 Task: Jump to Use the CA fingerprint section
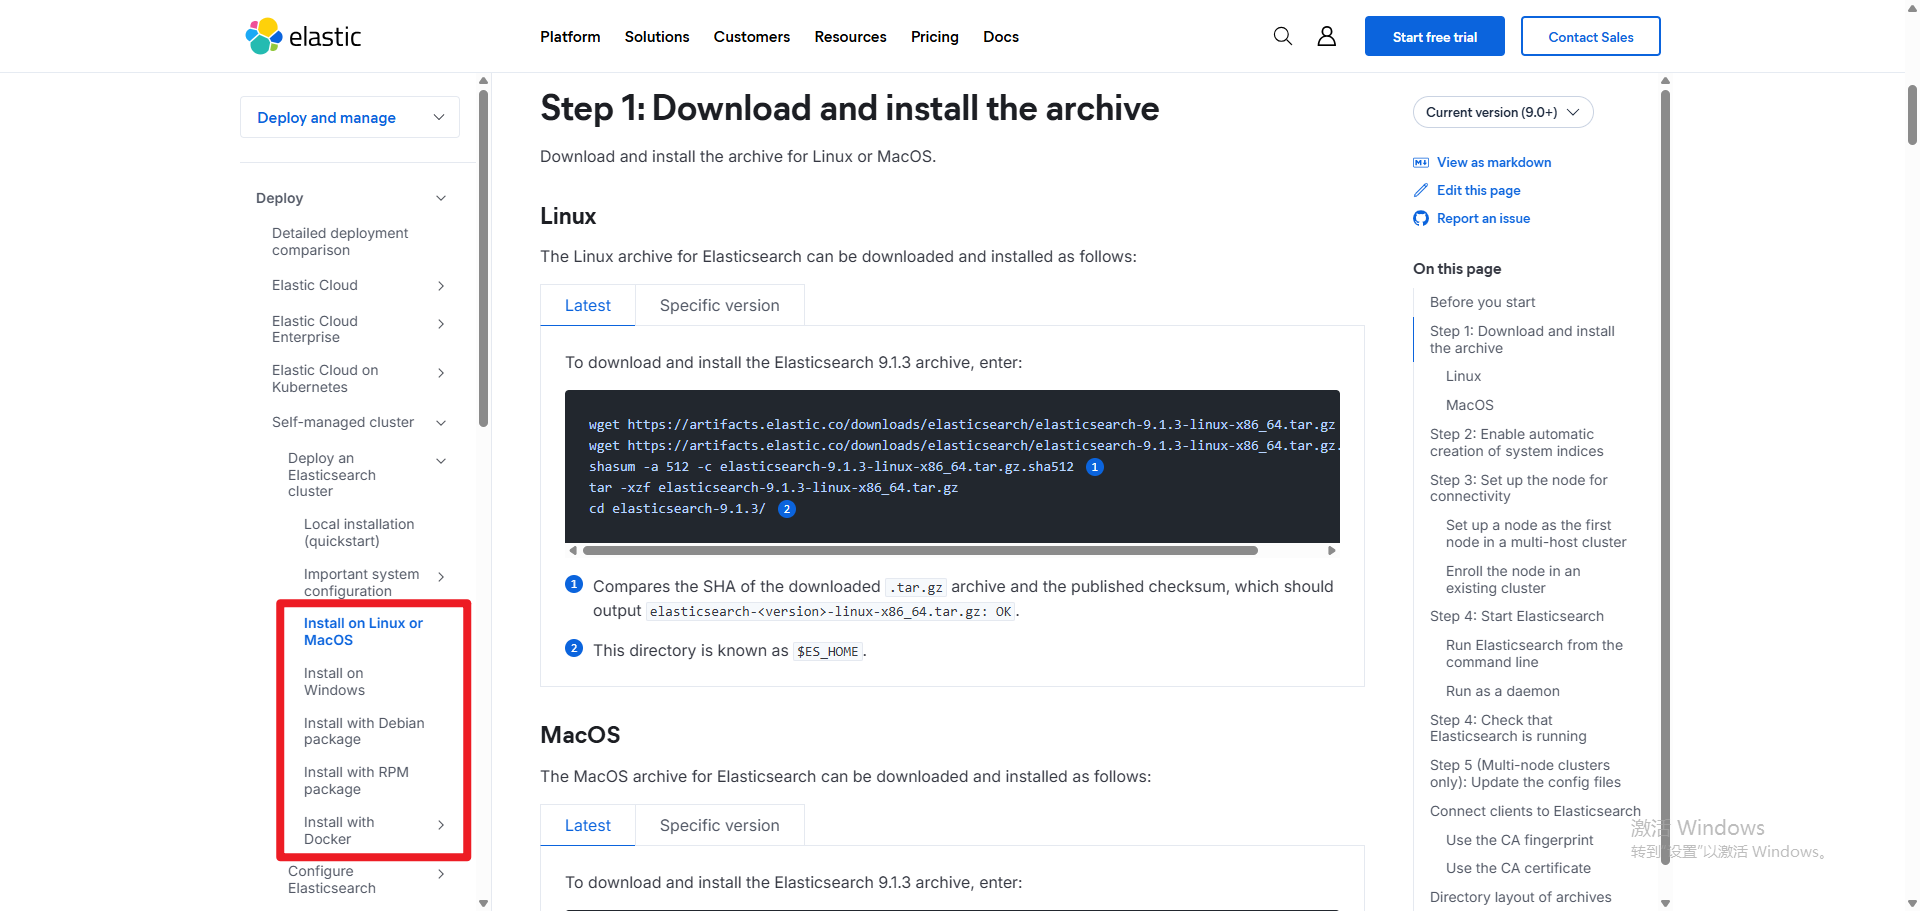(x=1519, y=840)
